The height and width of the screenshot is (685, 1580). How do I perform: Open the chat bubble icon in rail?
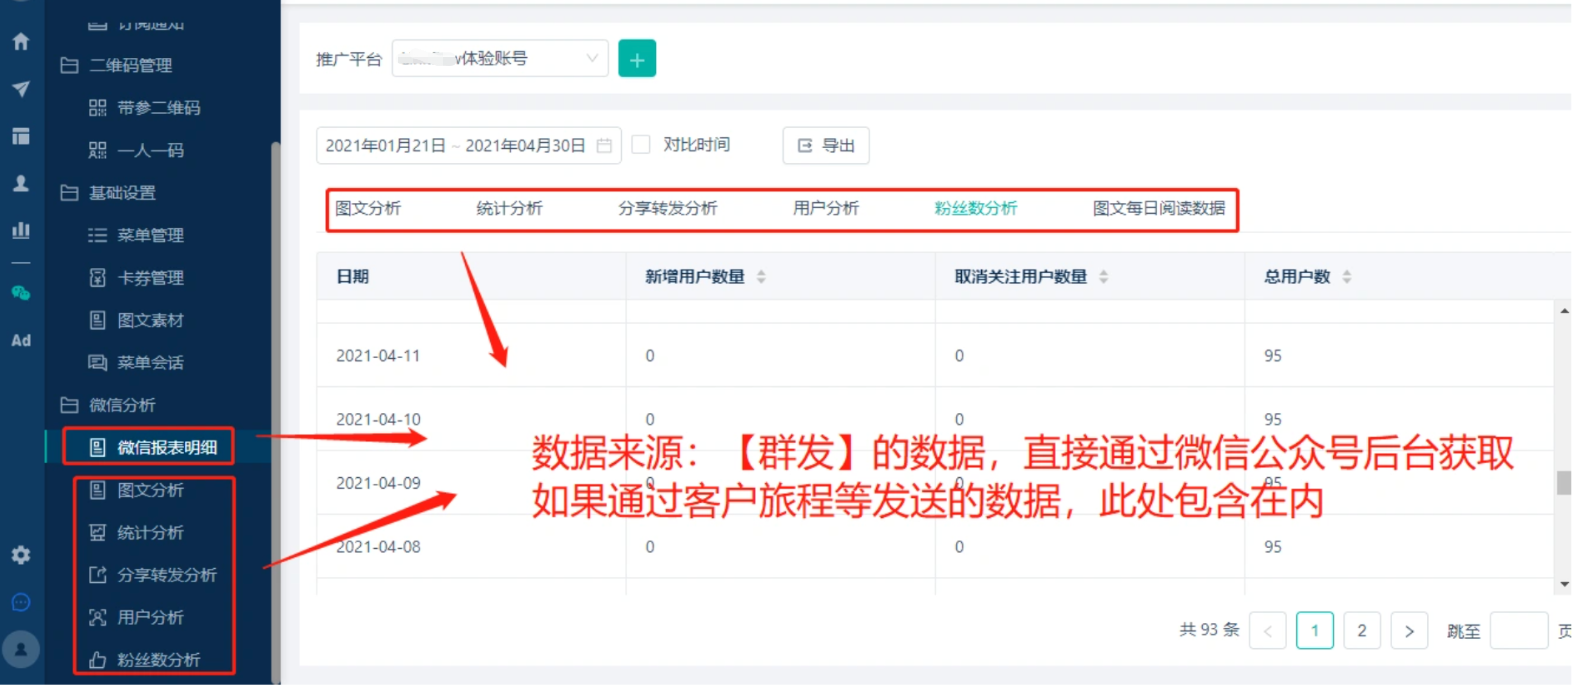coord(21,602)
